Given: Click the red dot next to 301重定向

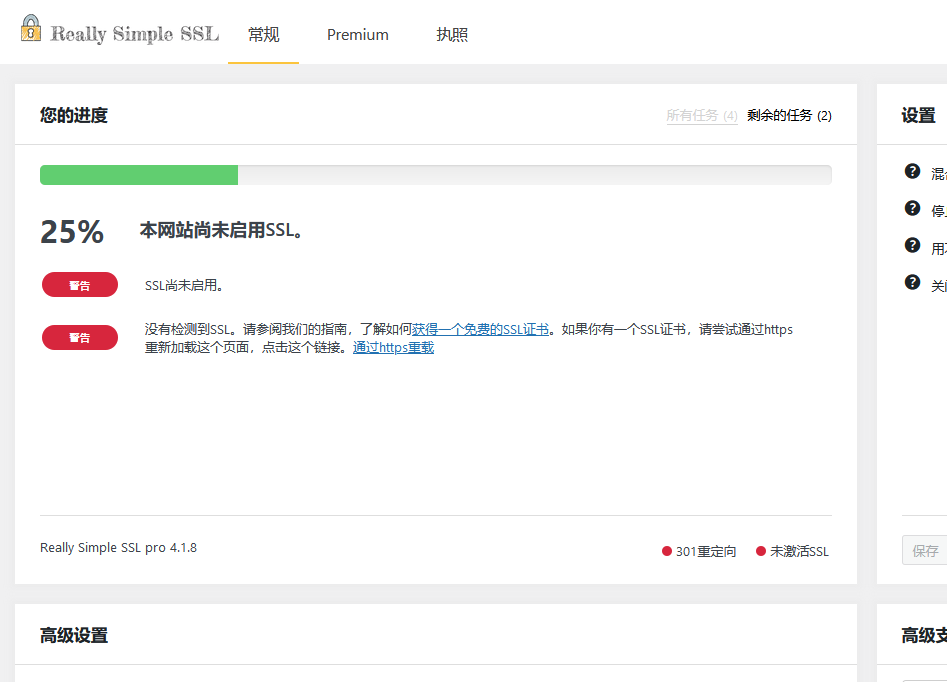Looking at the screenshot, I should point(667,551).
